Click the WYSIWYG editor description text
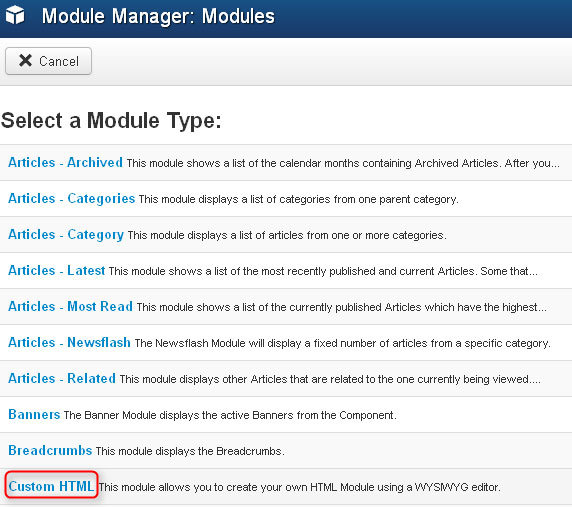The image size is (572, 507). tap(299, 487)
